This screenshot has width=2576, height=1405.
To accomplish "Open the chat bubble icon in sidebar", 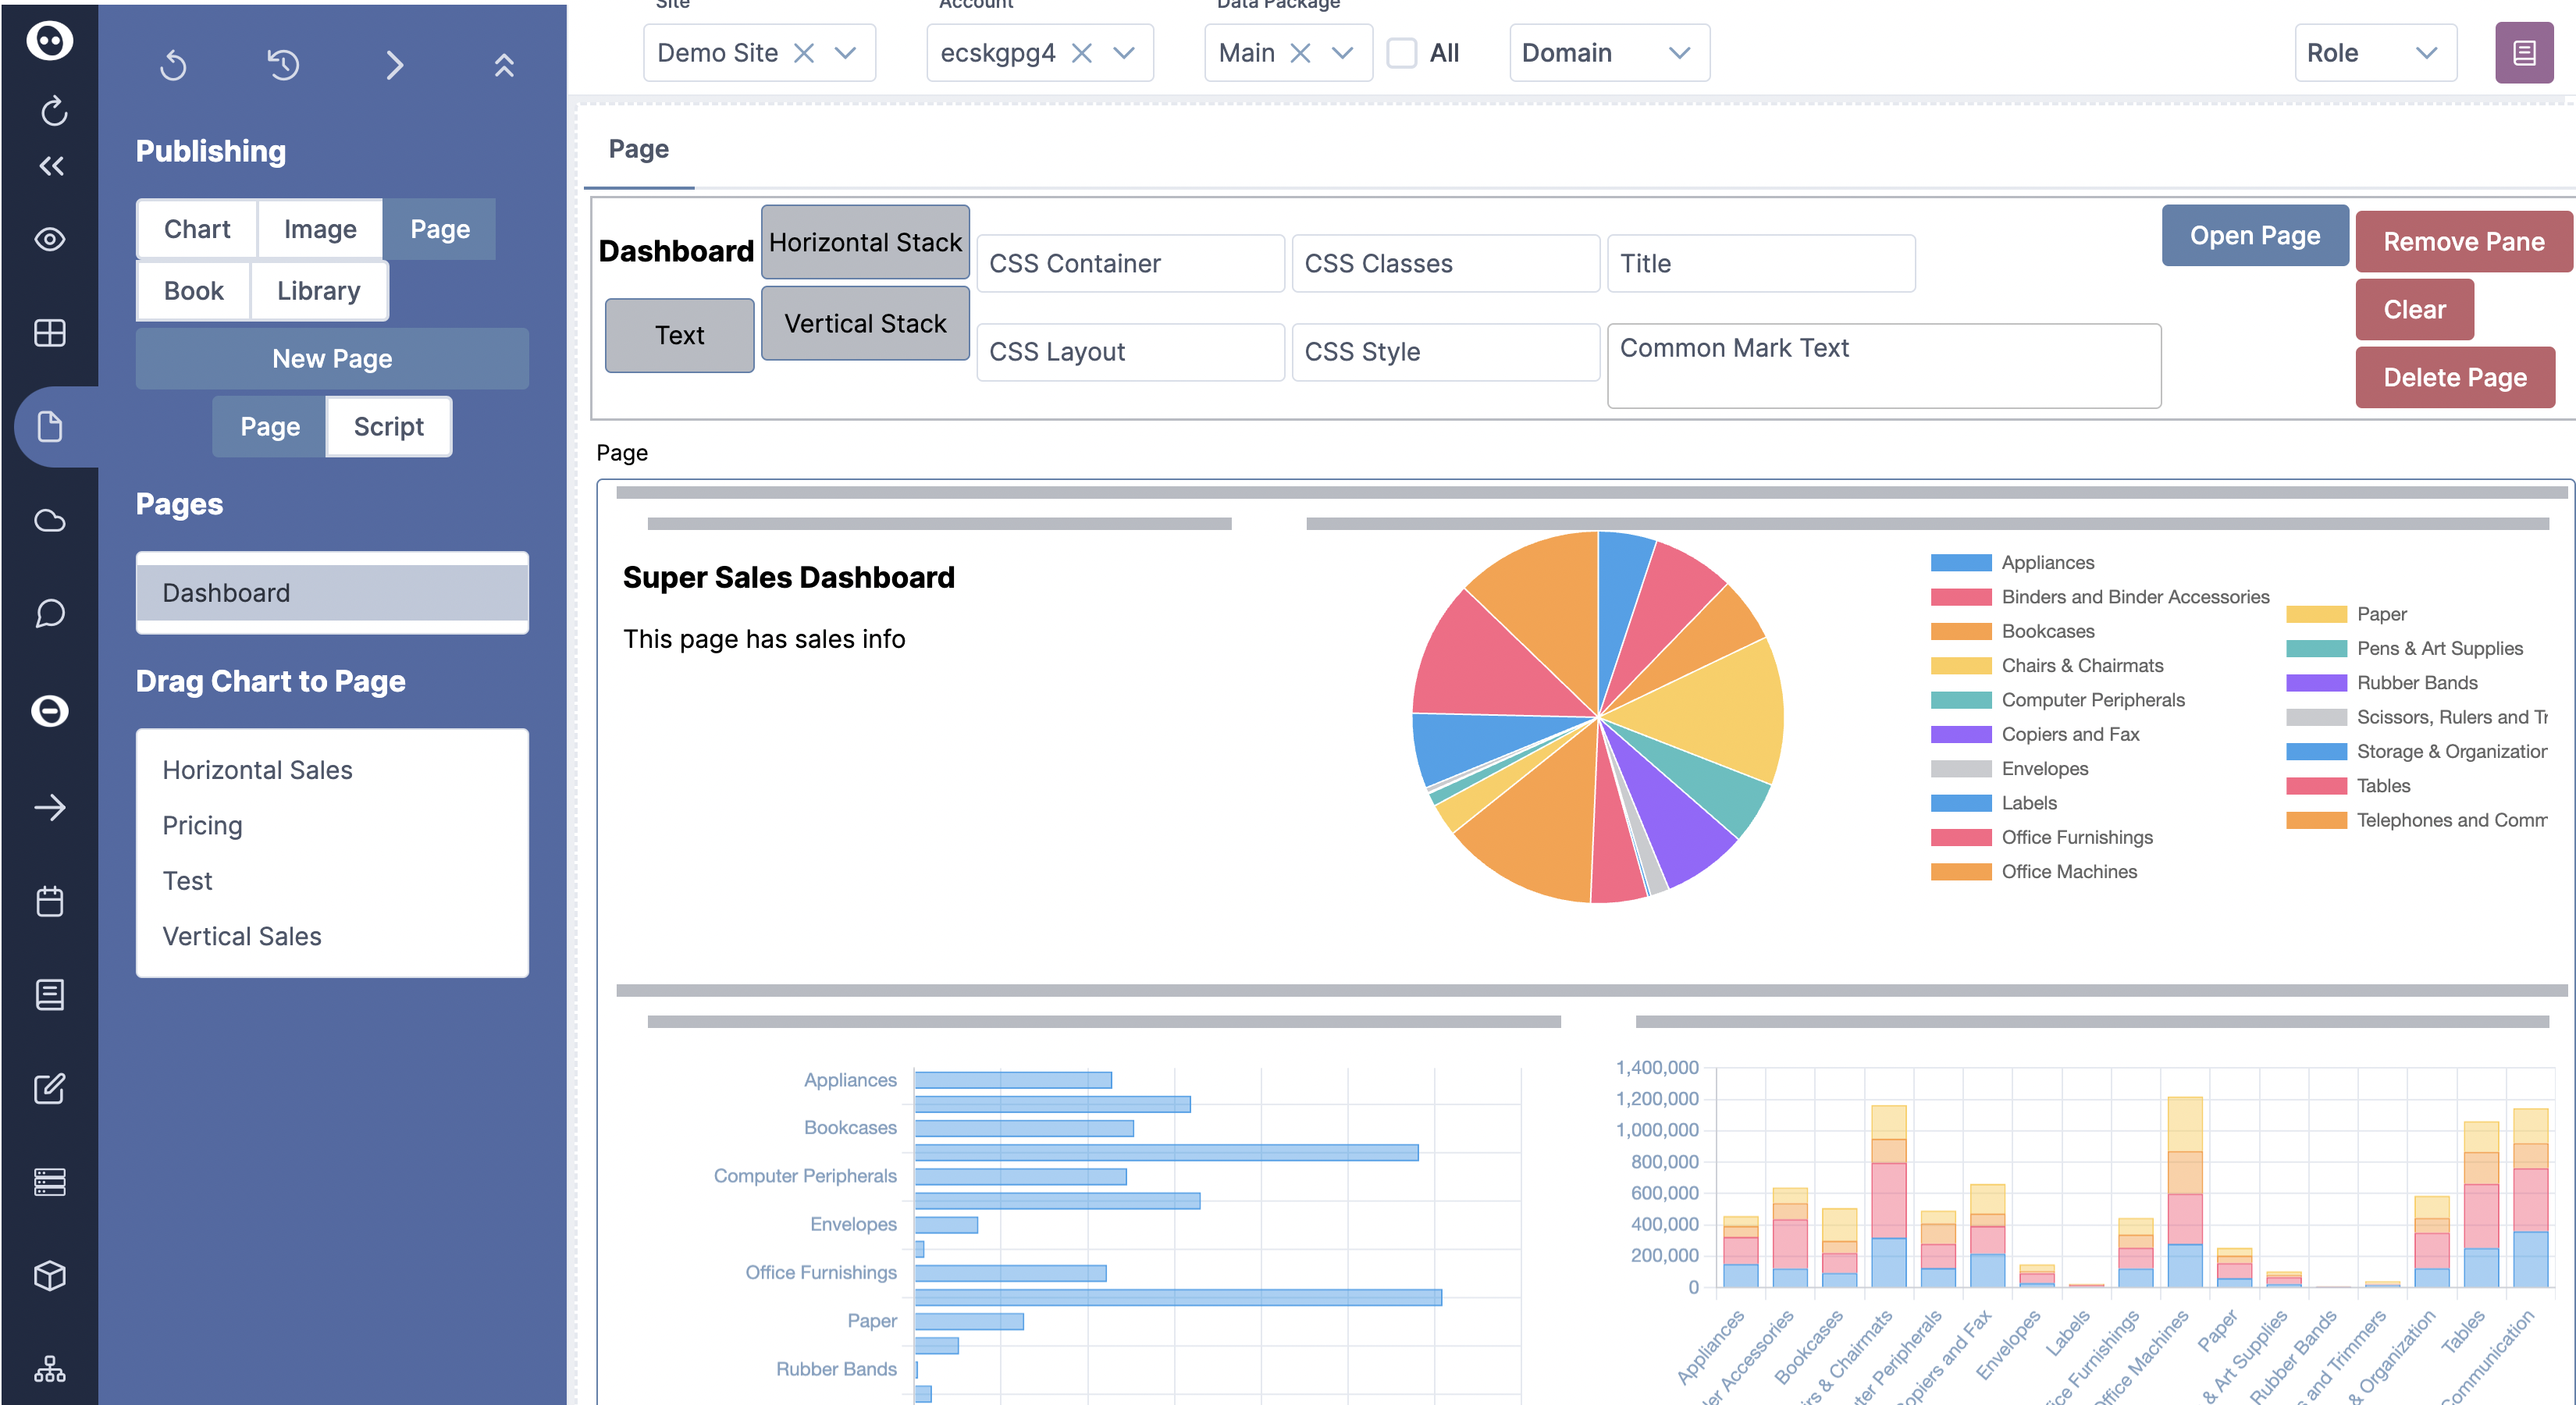I will 49,613.
